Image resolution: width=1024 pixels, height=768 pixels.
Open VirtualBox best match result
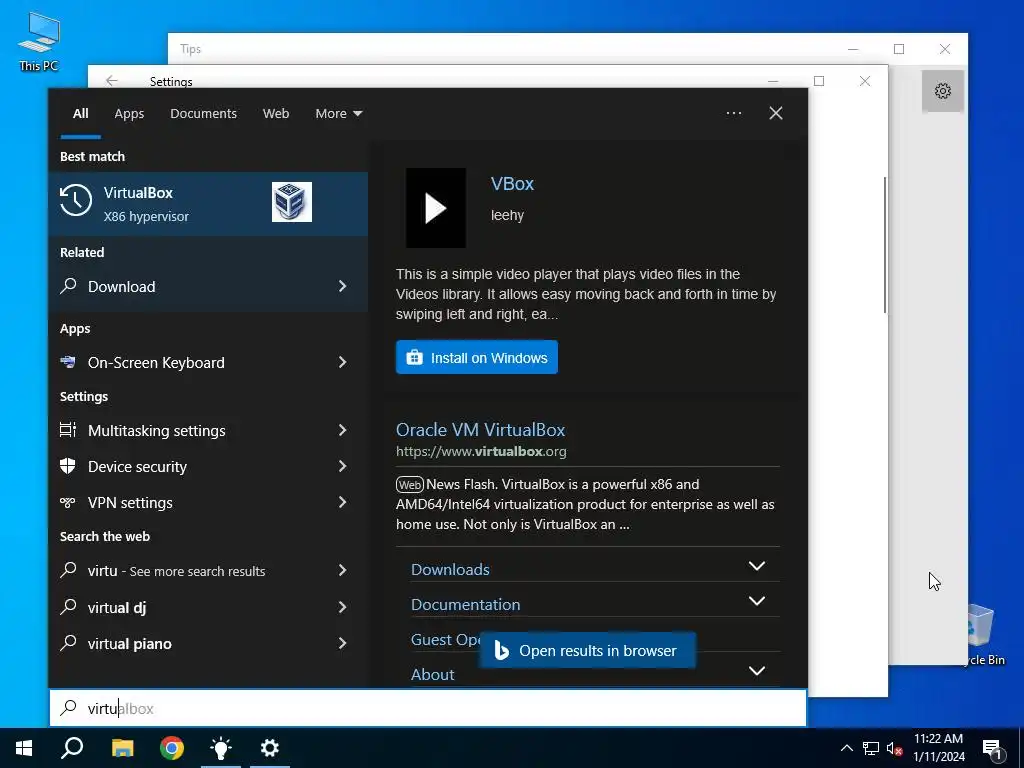(x=208, y=203)
